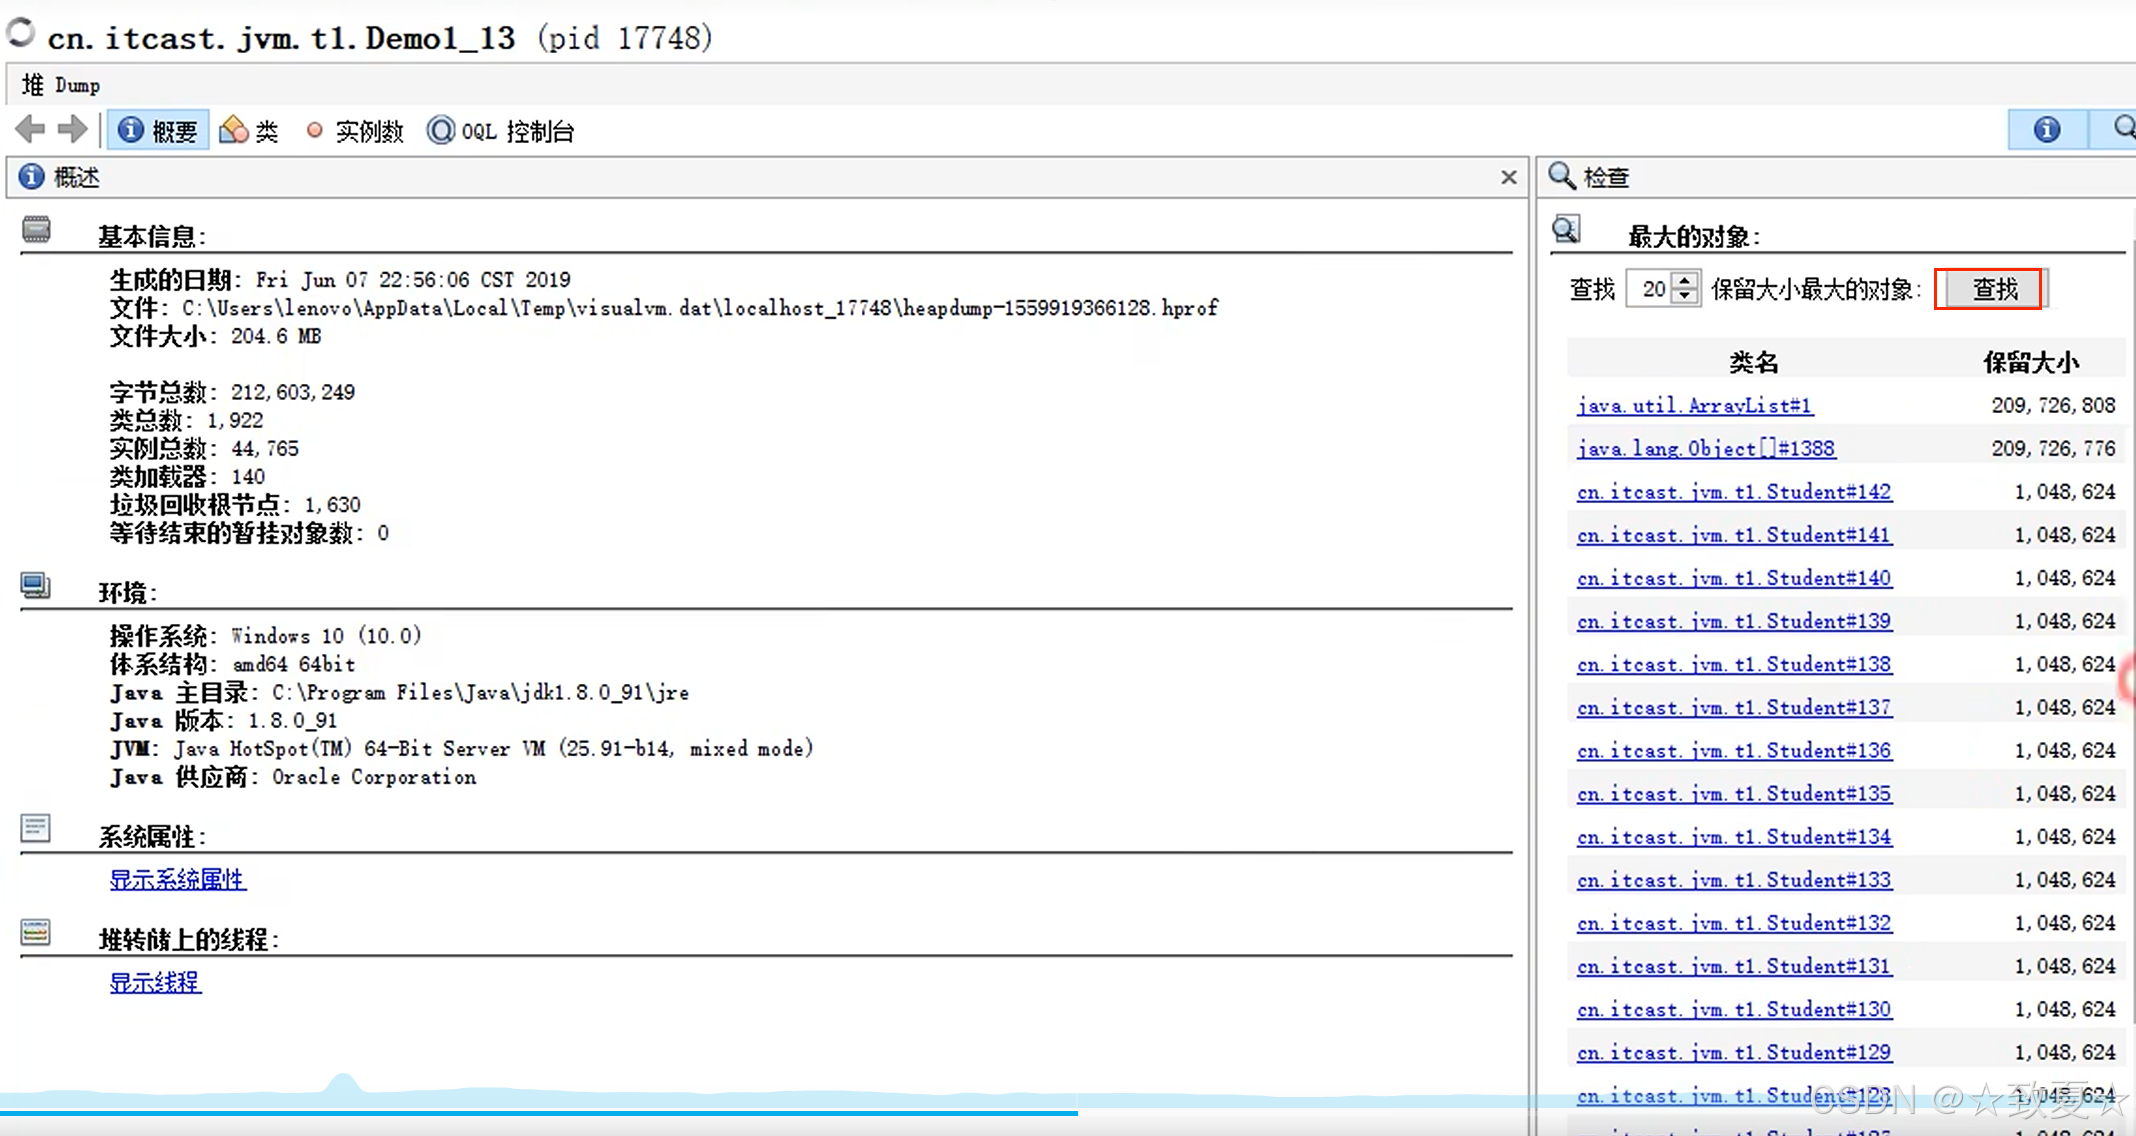The width and height of the screenshot is (2136, 1136).
Task: Click the forward navigation arrow
Action: (x=72, y=130)
